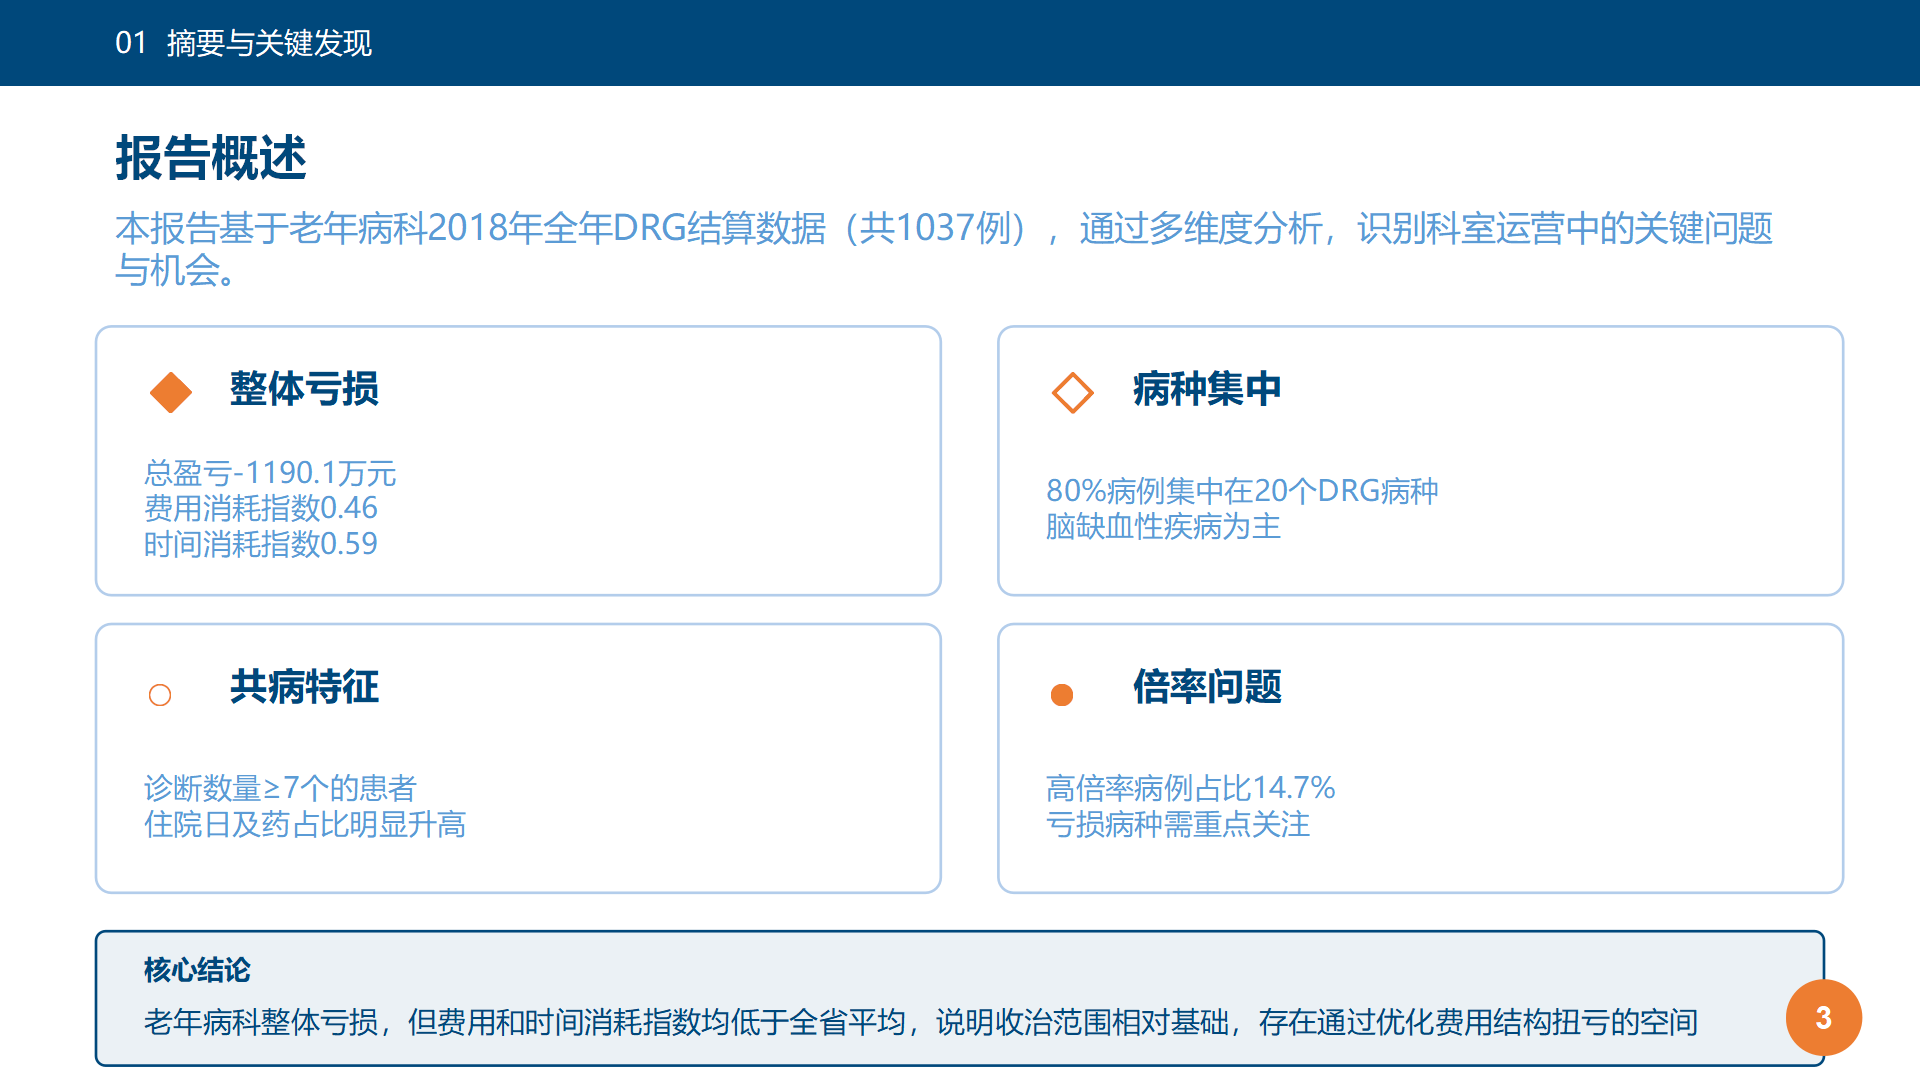Click the line 住院日及药占比明显升高
Viewport: 1920px width, 1080px height.
305,824
